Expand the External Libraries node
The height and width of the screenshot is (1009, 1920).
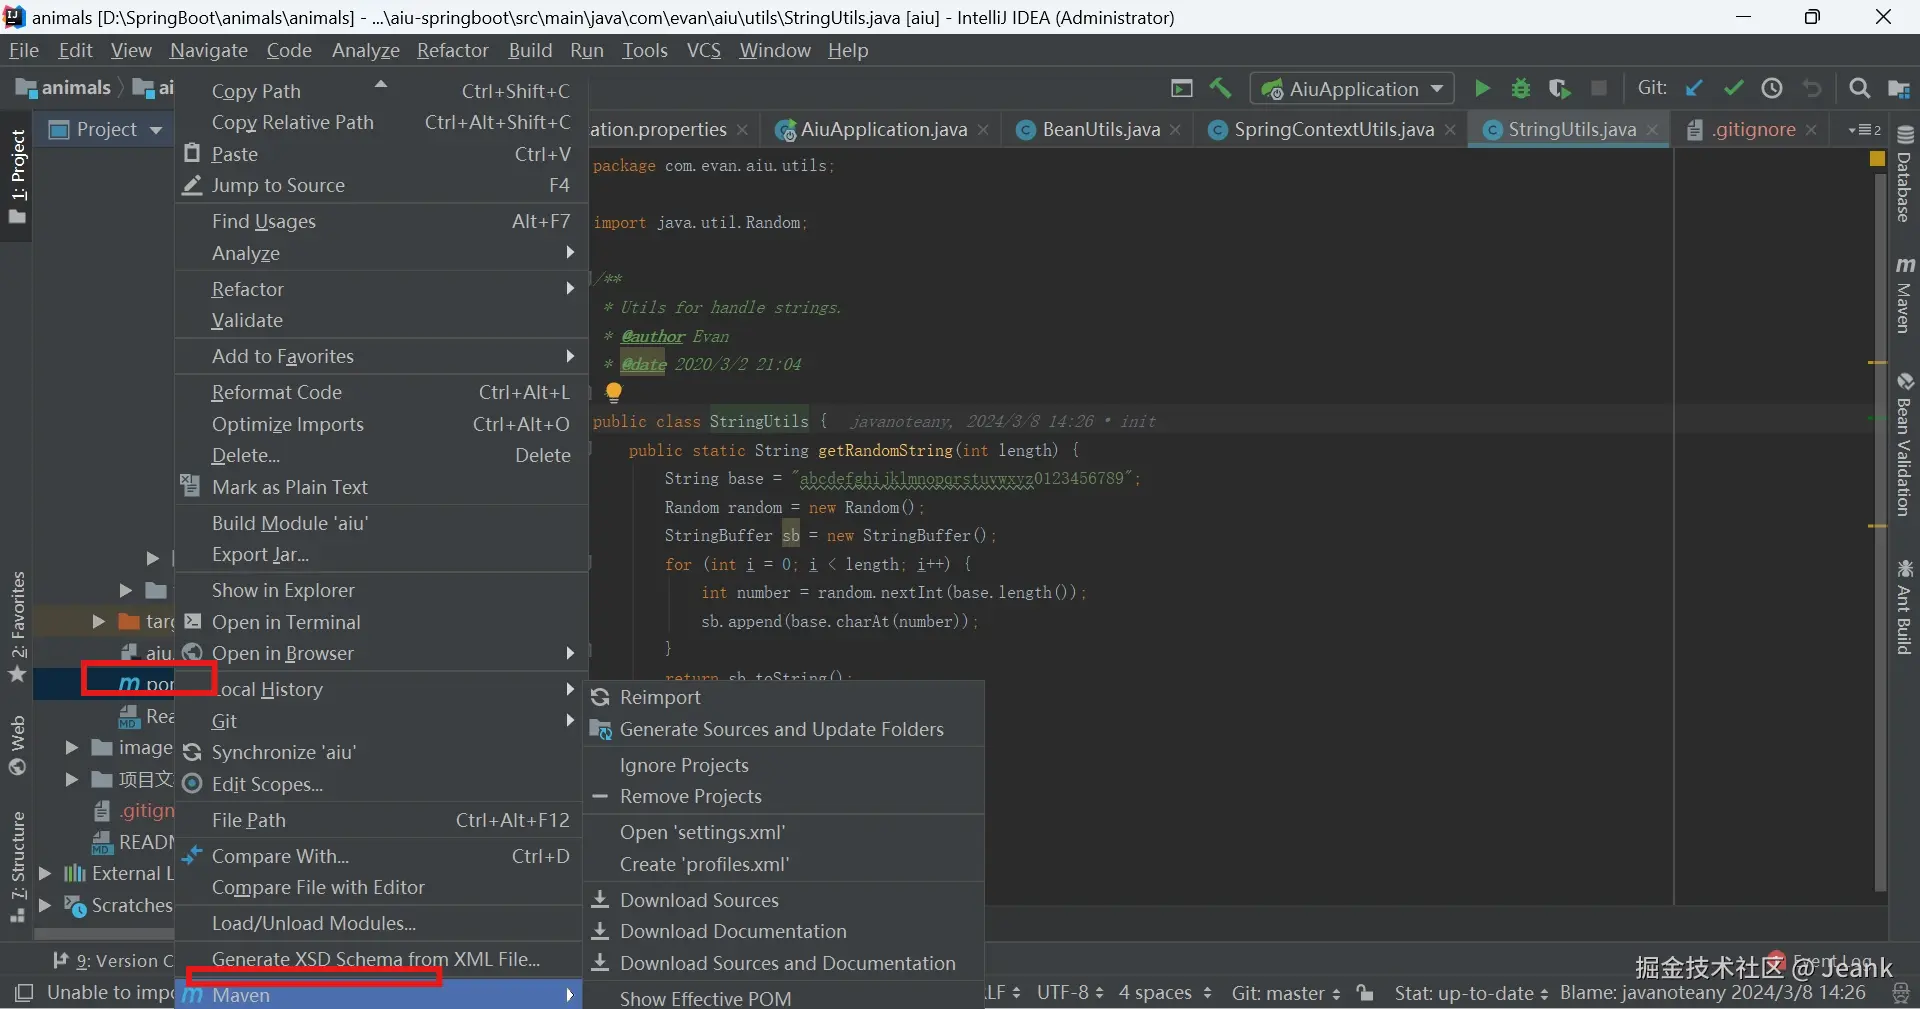(44, 873)
